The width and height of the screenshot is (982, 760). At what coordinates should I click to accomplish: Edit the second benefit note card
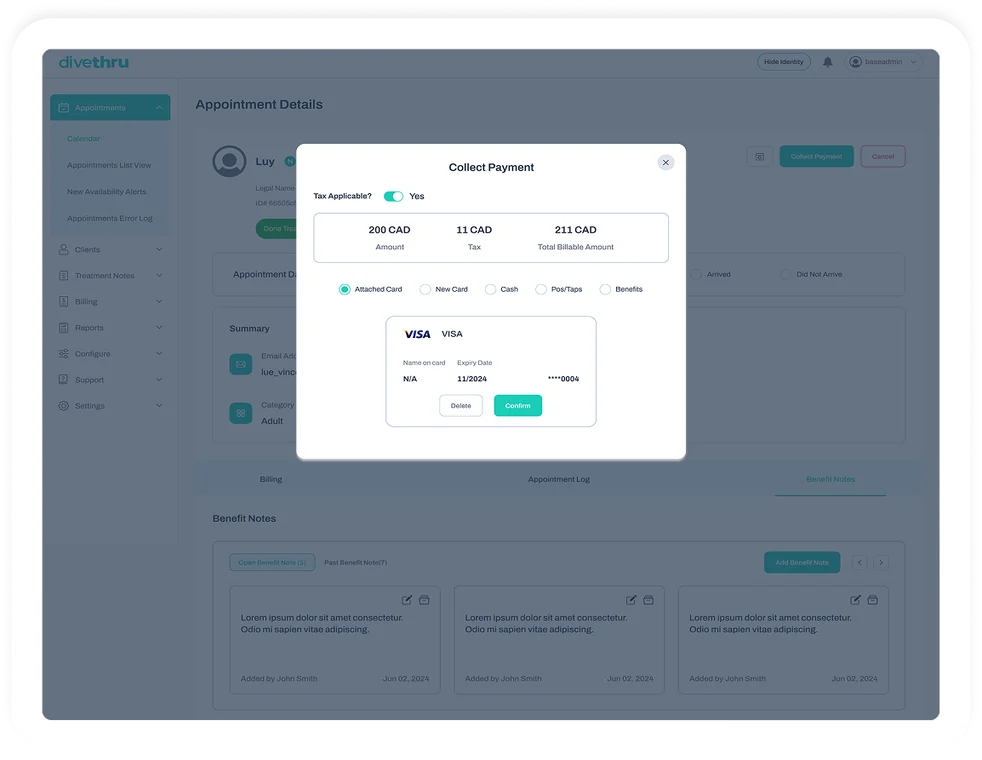631,600
